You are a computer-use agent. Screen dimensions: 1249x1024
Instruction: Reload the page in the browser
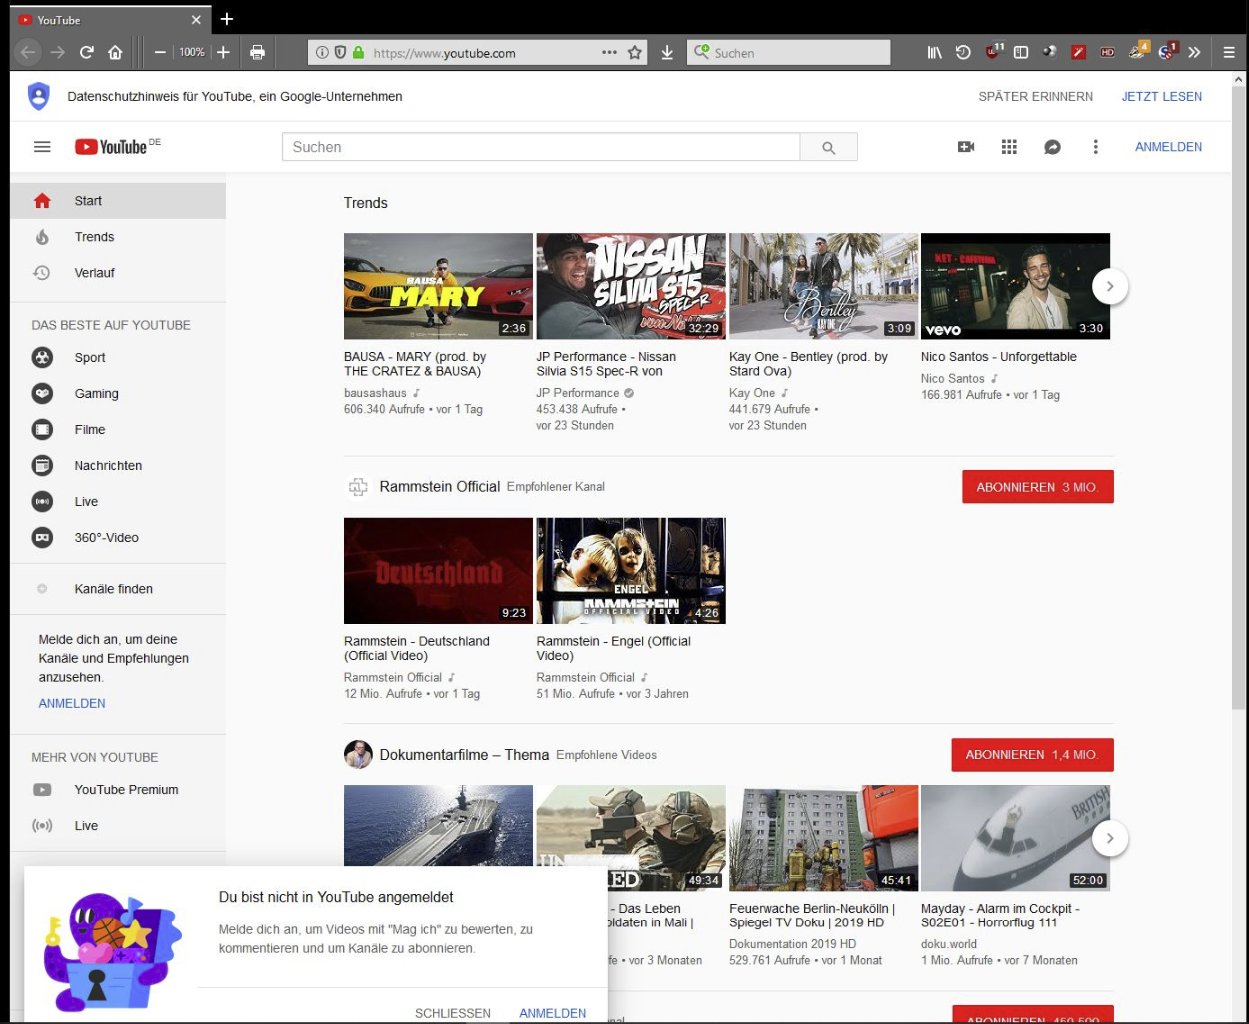[x=87, y=52]
